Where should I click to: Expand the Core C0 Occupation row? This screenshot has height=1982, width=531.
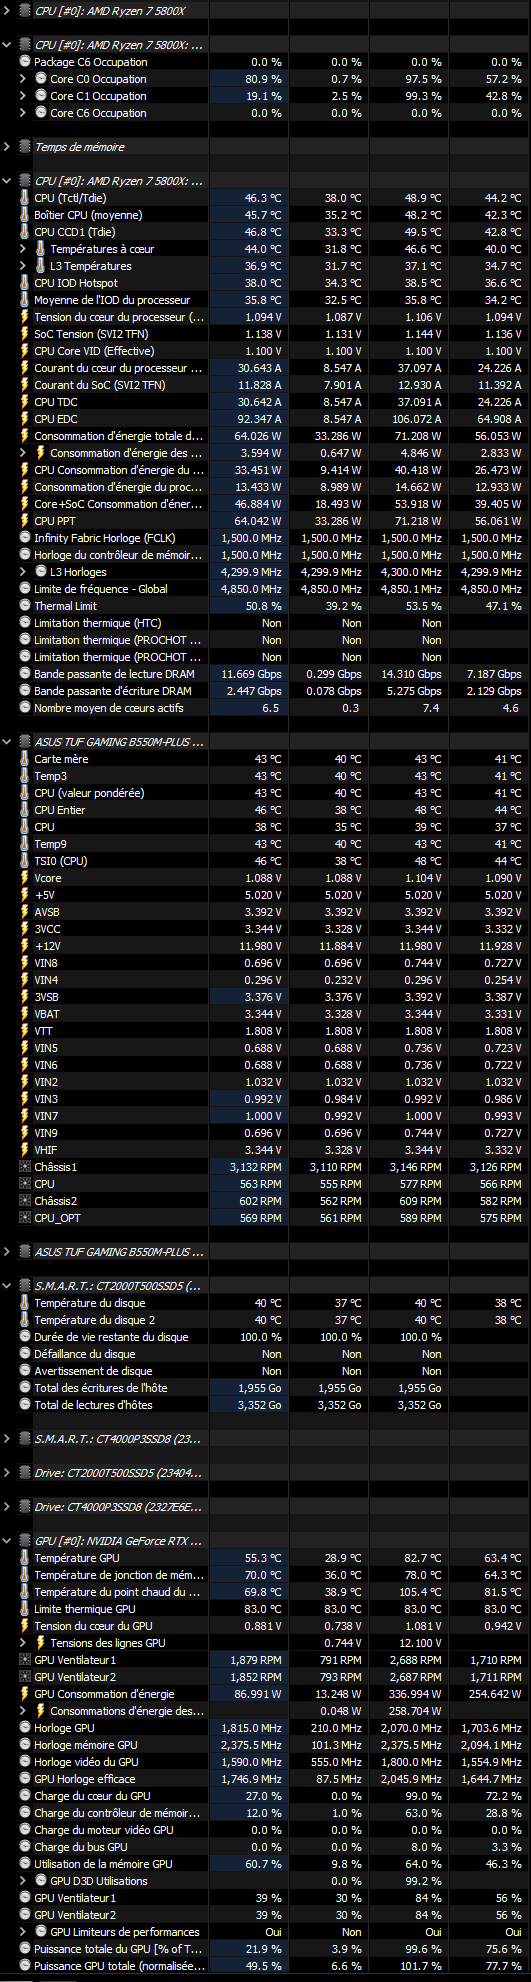point(24,79)
